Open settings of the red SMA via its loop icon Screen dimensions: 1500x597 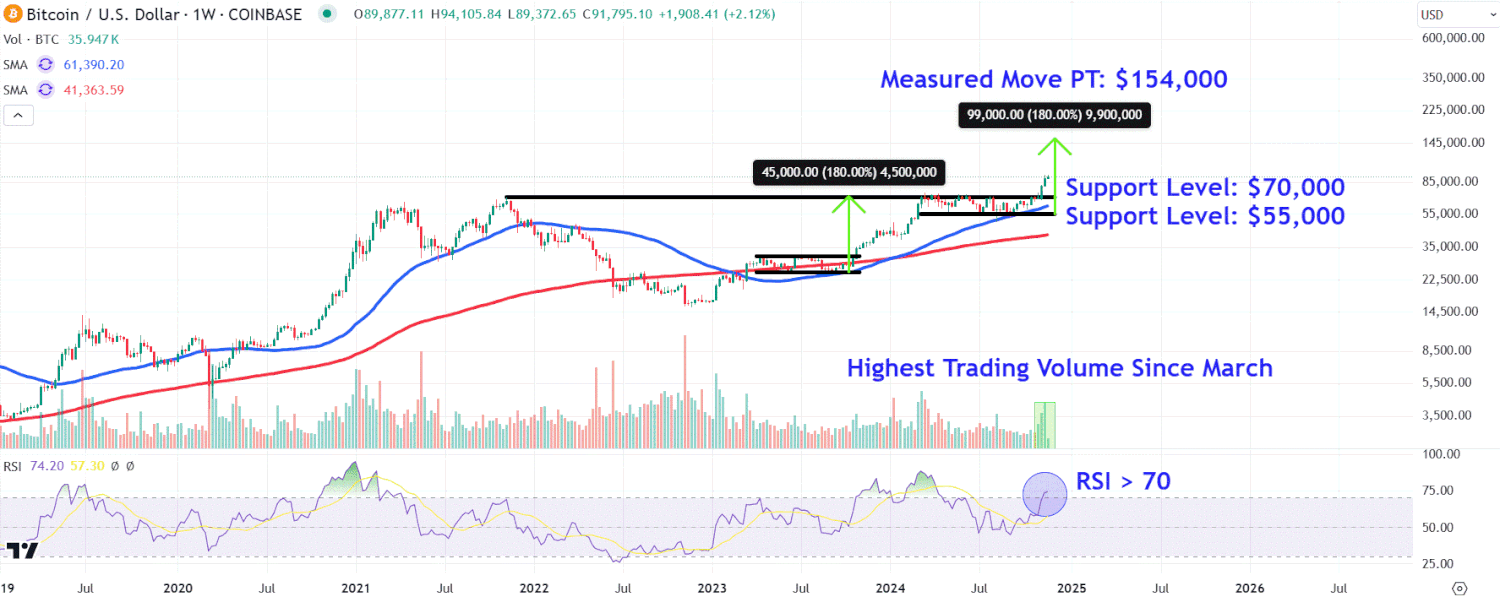click(43, 89)
